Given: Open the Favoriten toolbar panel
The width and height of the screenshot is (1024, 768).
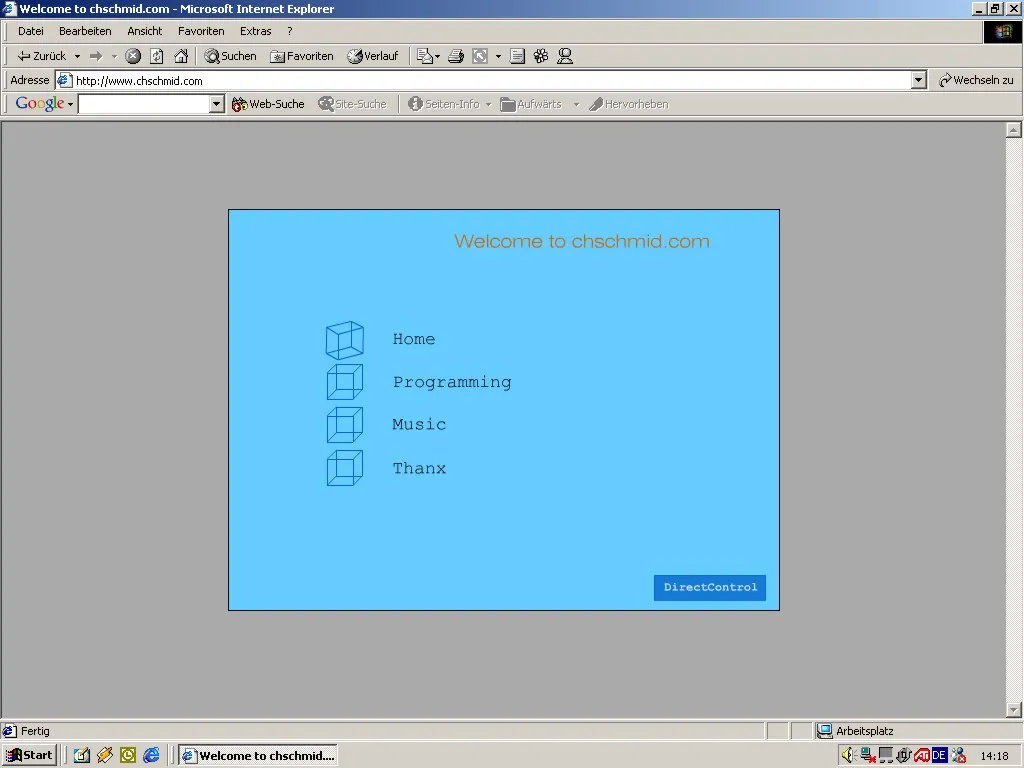Looking at the screenshot, I should click(302, 56).
